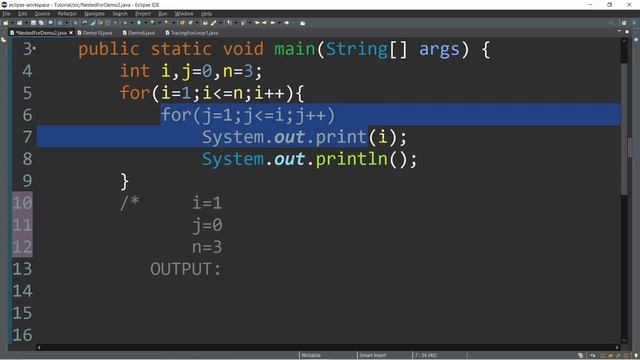Open the Navigate menu
The image size is (640, 360).
click(95, 14)
